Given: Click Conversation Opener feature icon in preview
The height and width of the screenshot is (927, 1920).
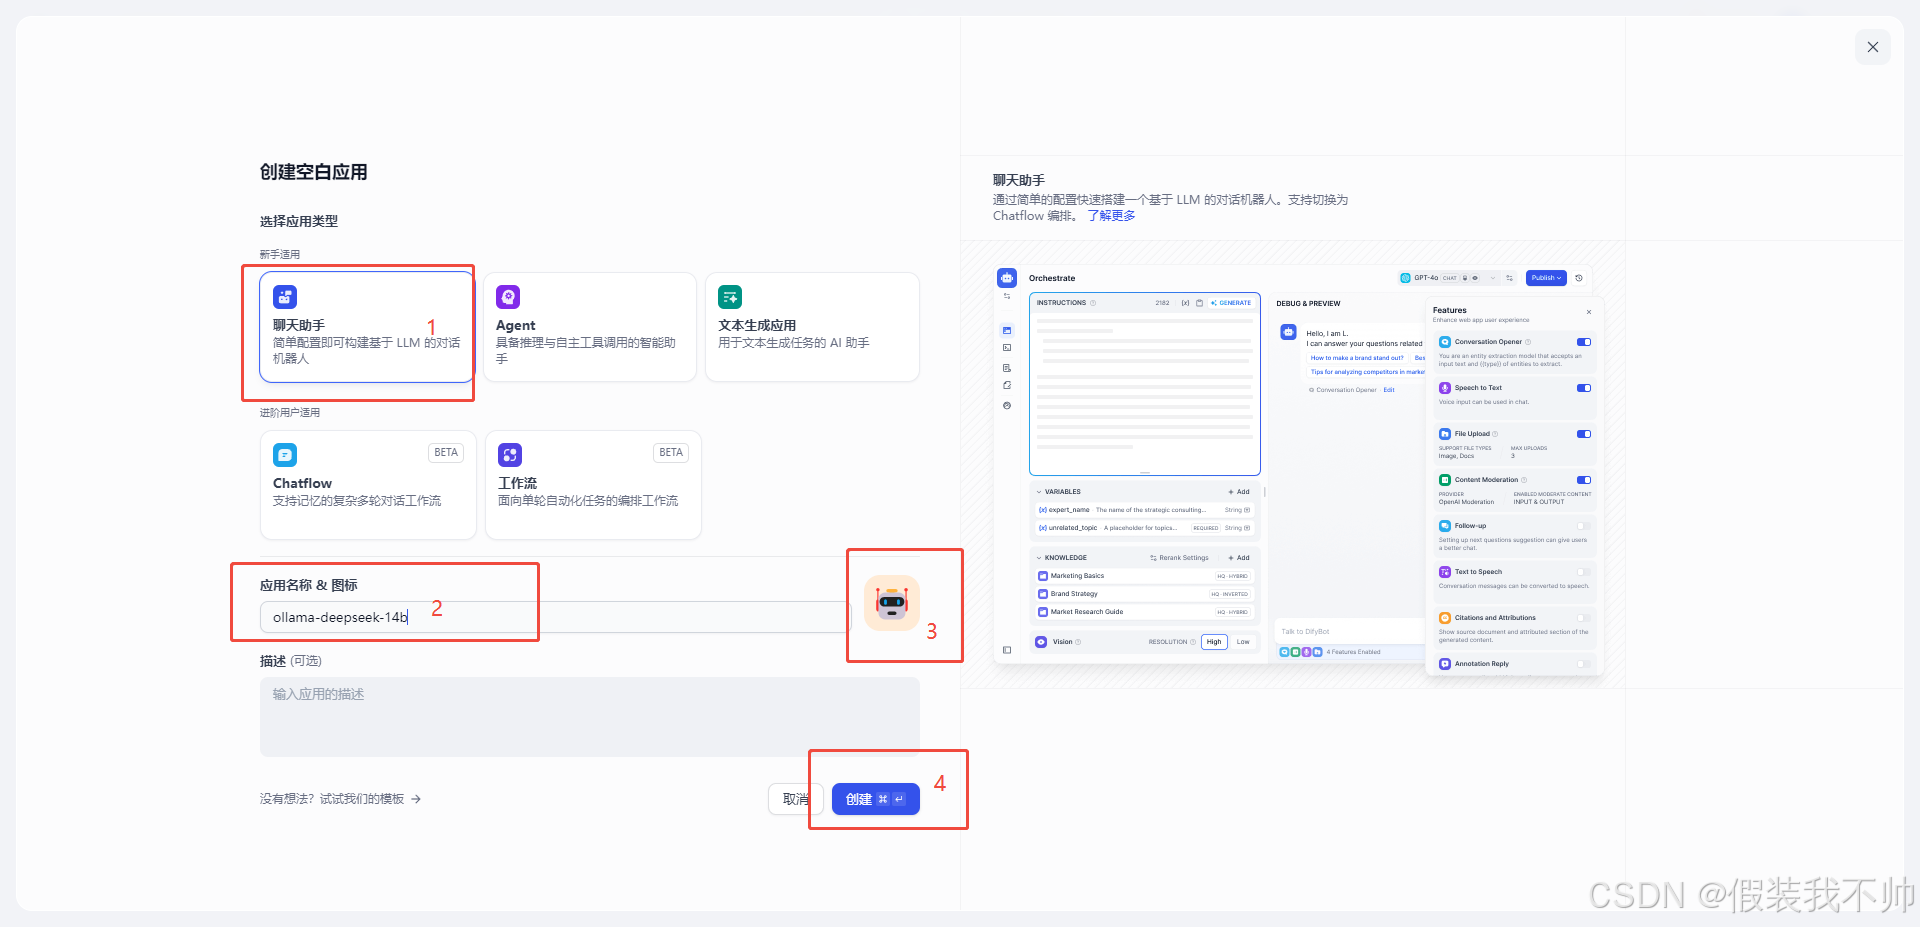Looking at the screenshot, I should [1445, 342].
